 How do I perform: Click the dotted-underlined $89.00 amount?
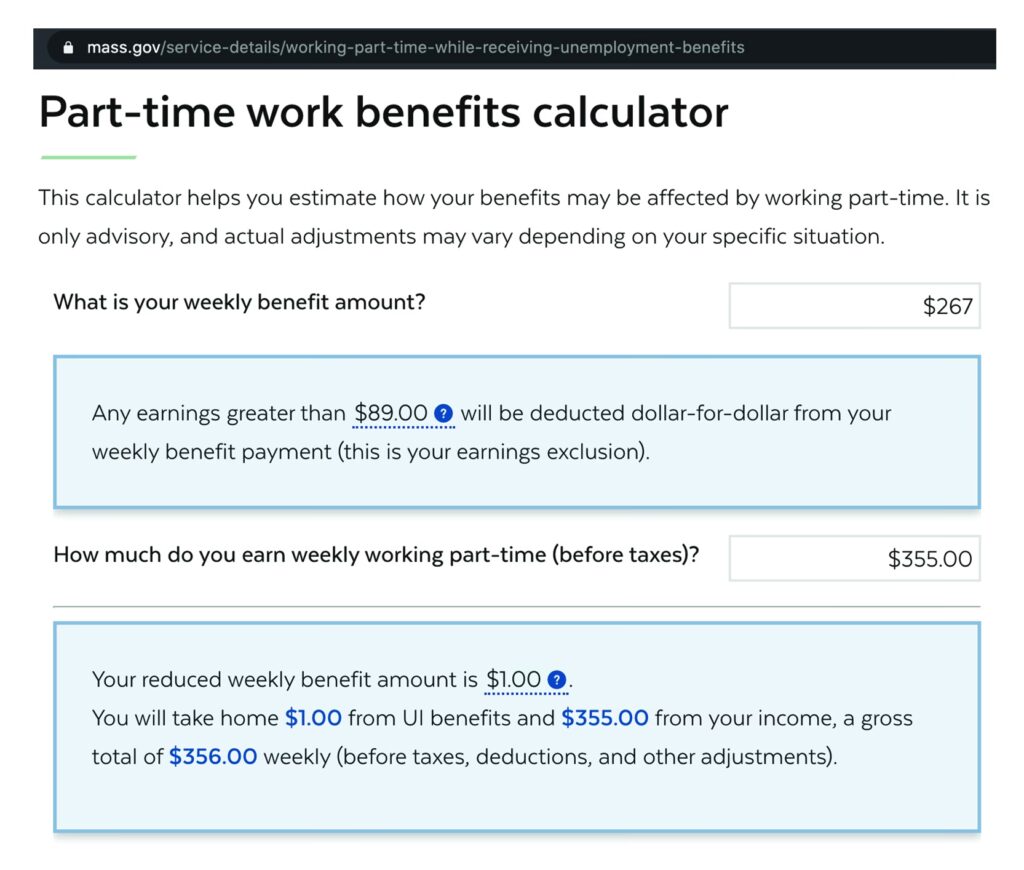click(391, 413)
